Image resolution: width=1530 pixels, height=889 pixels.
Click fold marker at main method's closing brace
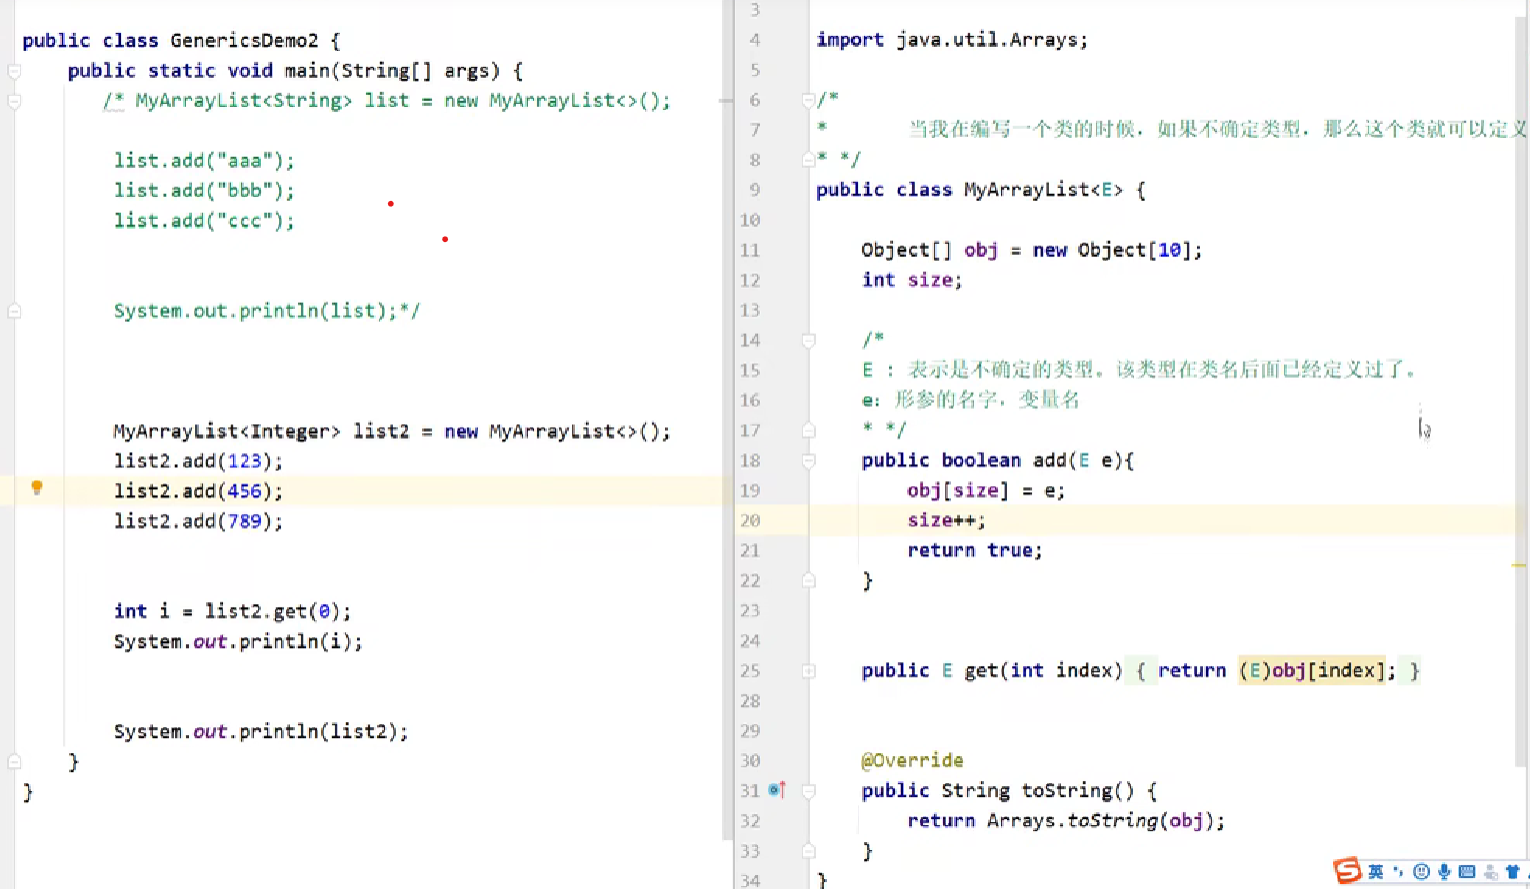click(14, 762)
